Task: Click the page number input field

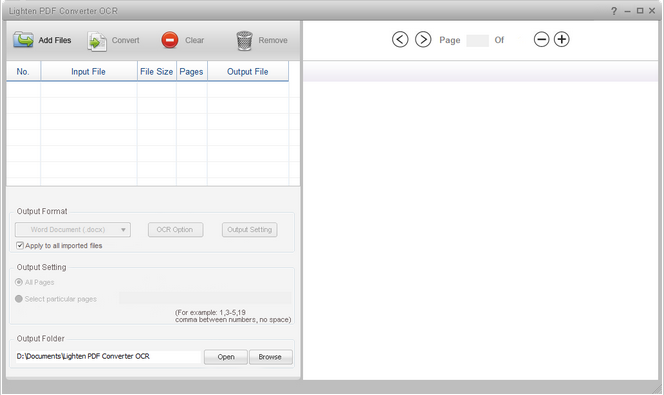Action: tap(477, 40)
